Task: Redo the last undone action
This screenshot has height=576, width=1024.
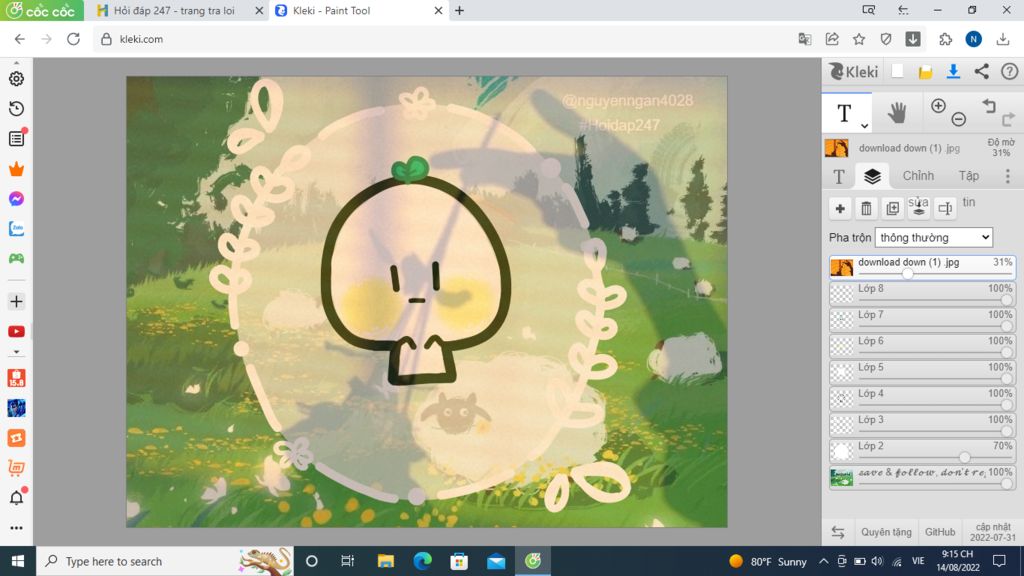Action: click(1008, 119)
